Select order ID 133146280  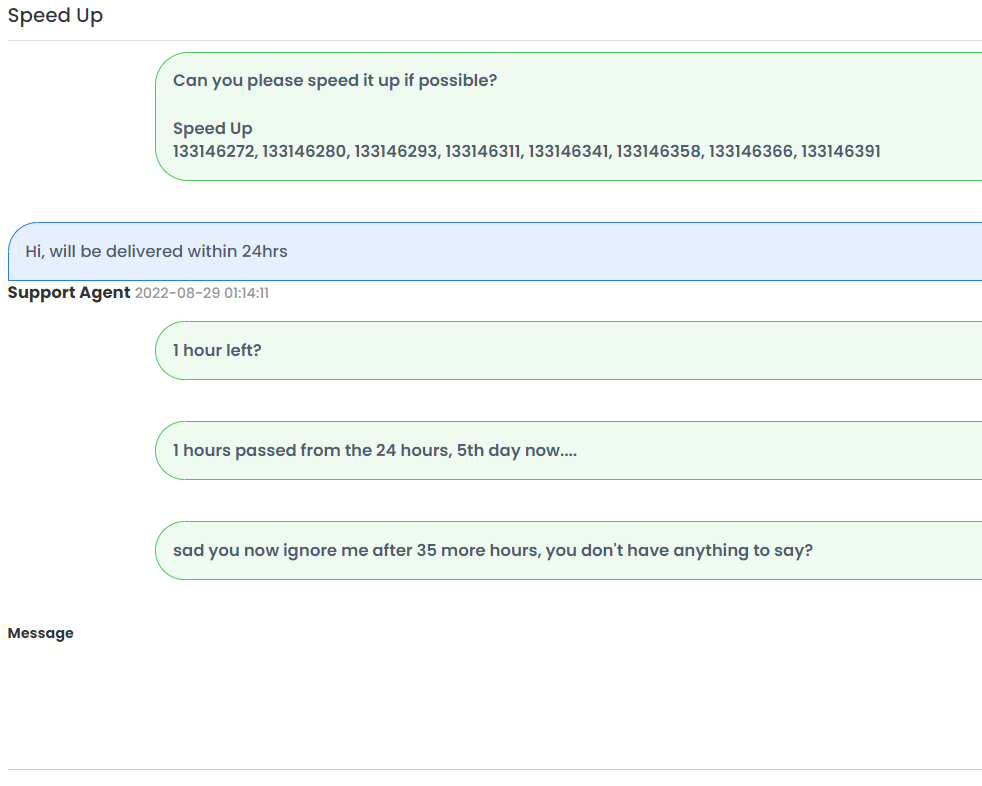tap(305, 152)
